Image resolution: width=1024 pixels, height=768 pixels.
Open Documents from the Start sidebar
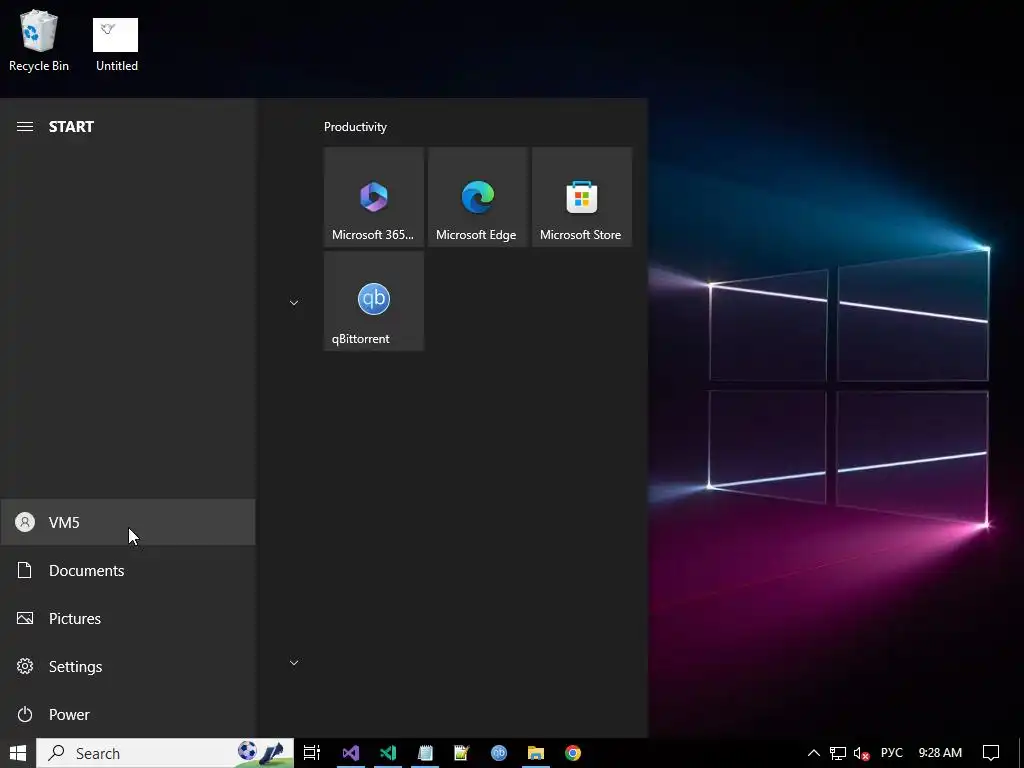coord(128,570)
